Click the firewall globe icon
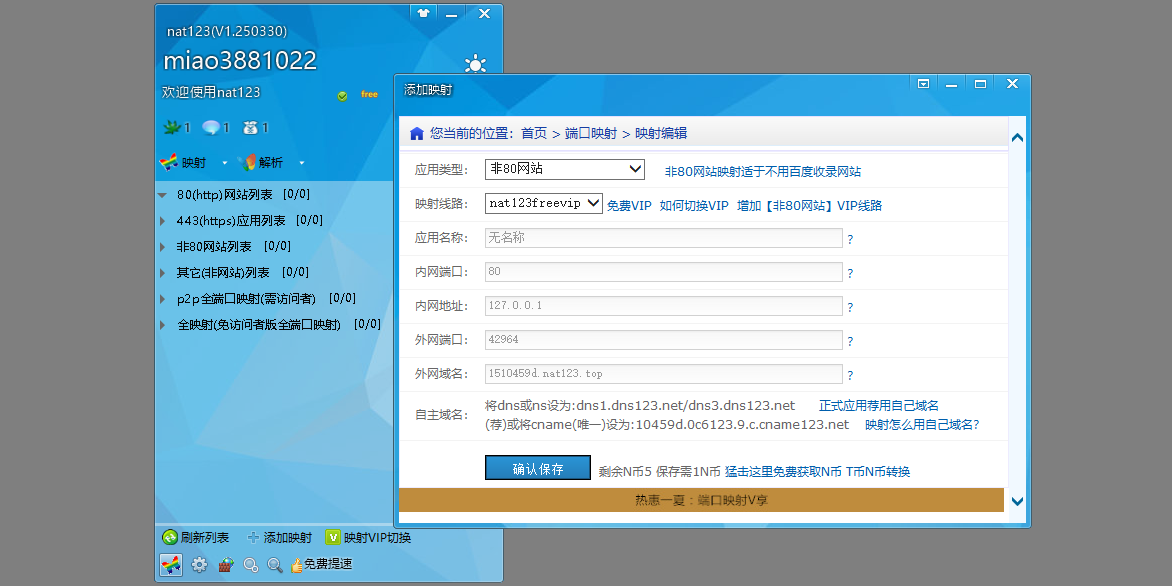This screenshot has width=1172, height=586. click(226, 565)
